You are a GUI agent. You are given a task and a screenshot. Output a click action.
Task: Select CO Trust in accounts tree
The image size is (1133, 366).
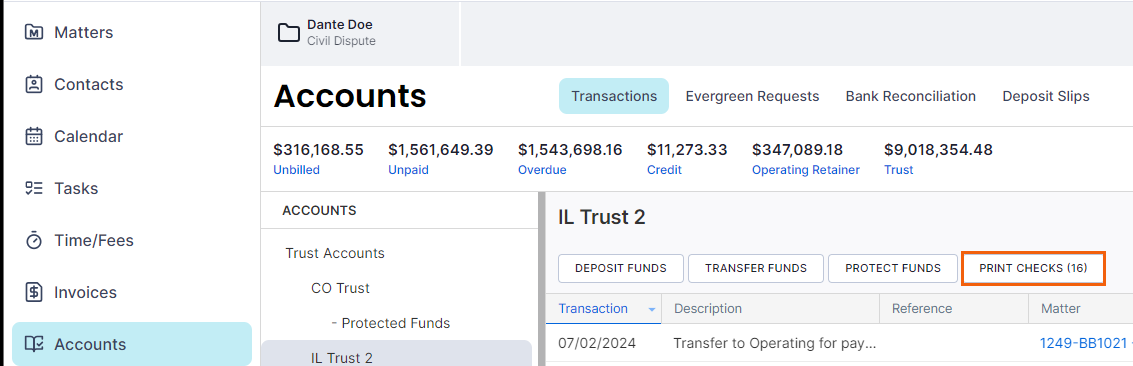340,288
